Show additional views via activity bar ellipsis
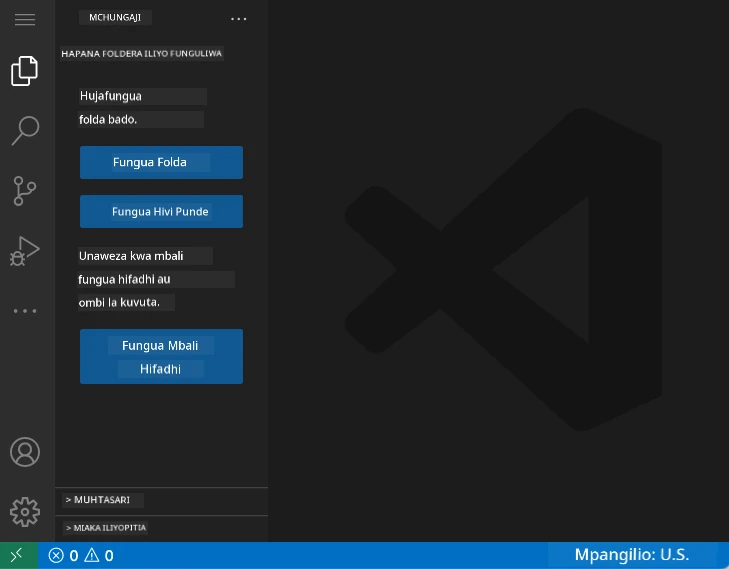Image resolution: width=729 pixels, height=569 pixels. point(25,311)
